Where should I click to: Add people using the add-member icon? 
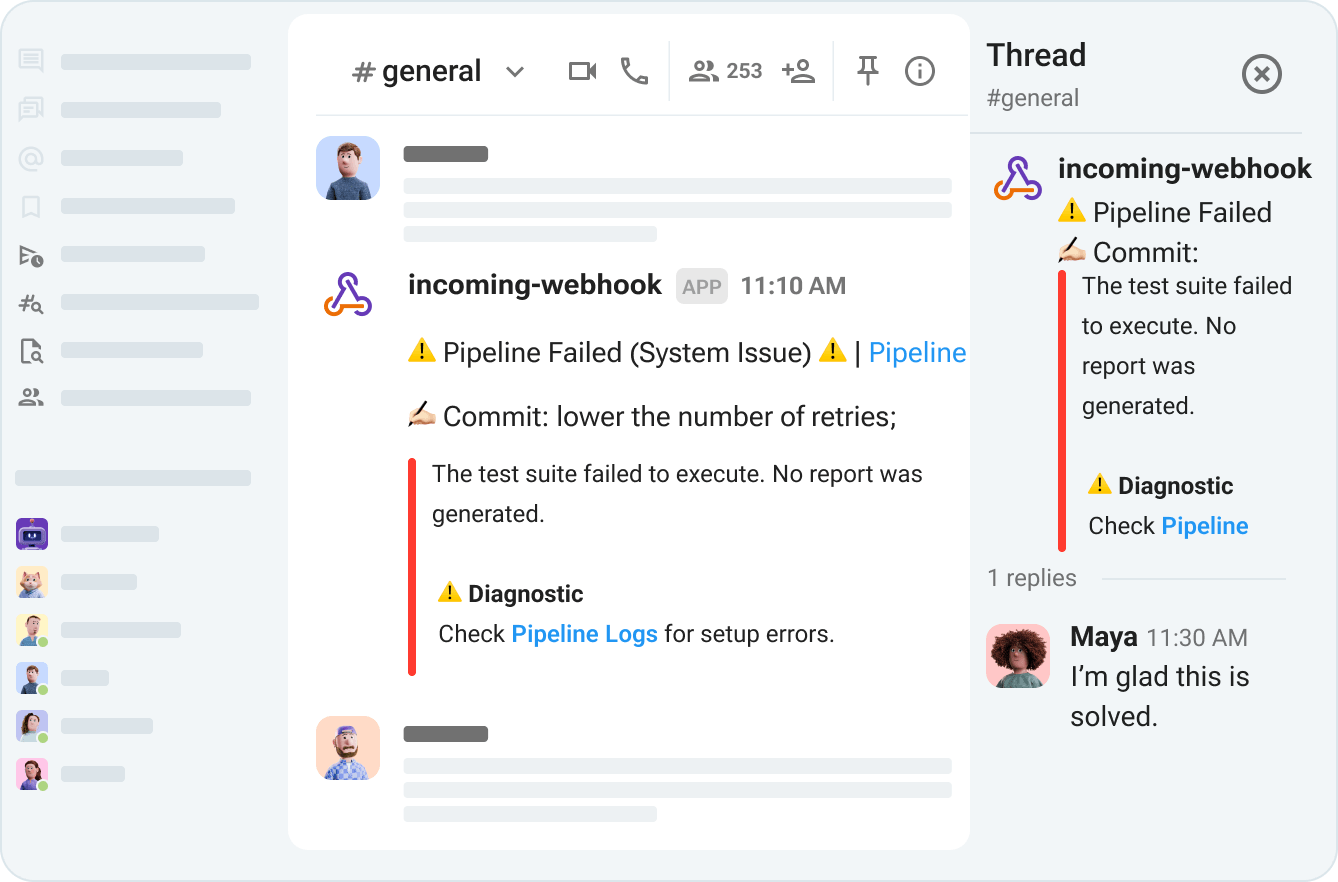point(799,70)
